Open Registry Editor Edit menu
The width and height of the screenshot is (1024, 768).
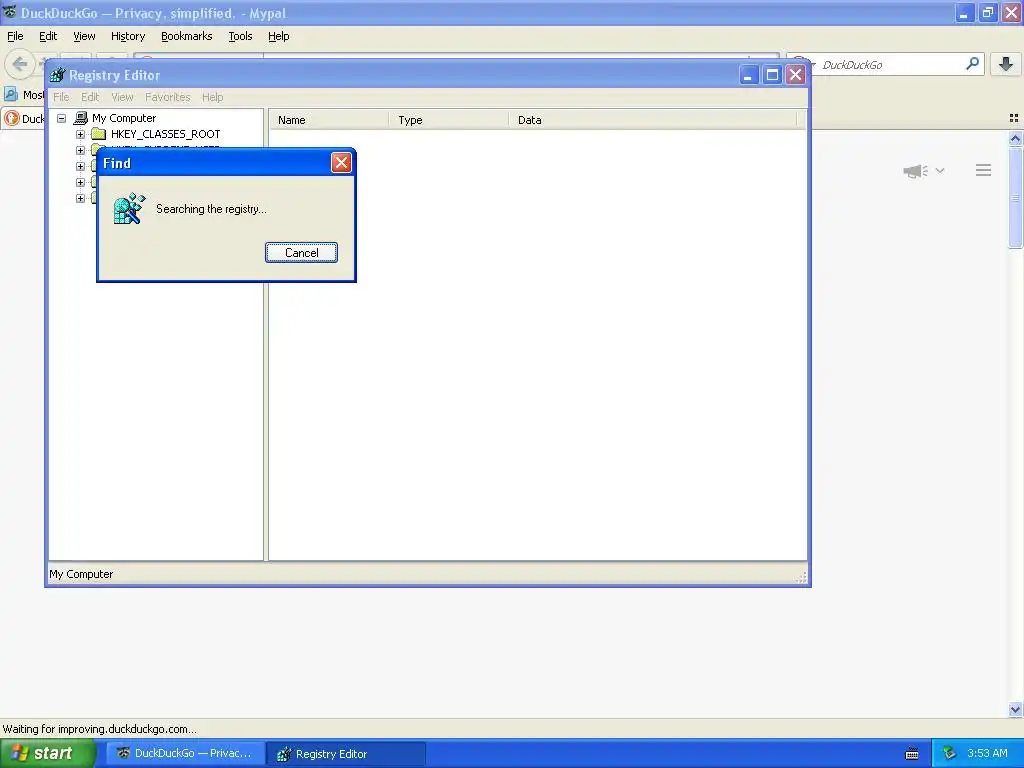click(90, 97)
